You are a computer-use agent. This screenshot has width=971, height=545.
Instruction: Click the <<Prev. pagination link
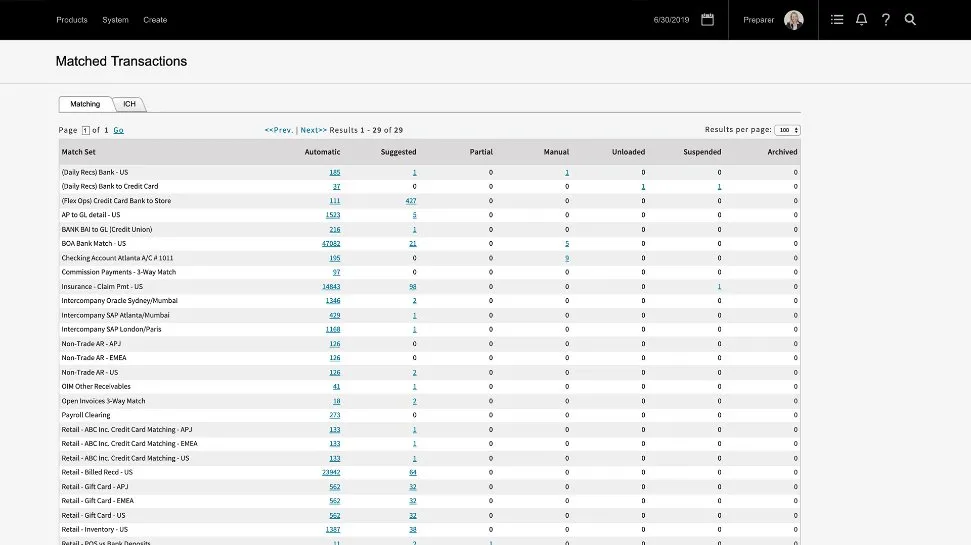[x=279, y=130]
